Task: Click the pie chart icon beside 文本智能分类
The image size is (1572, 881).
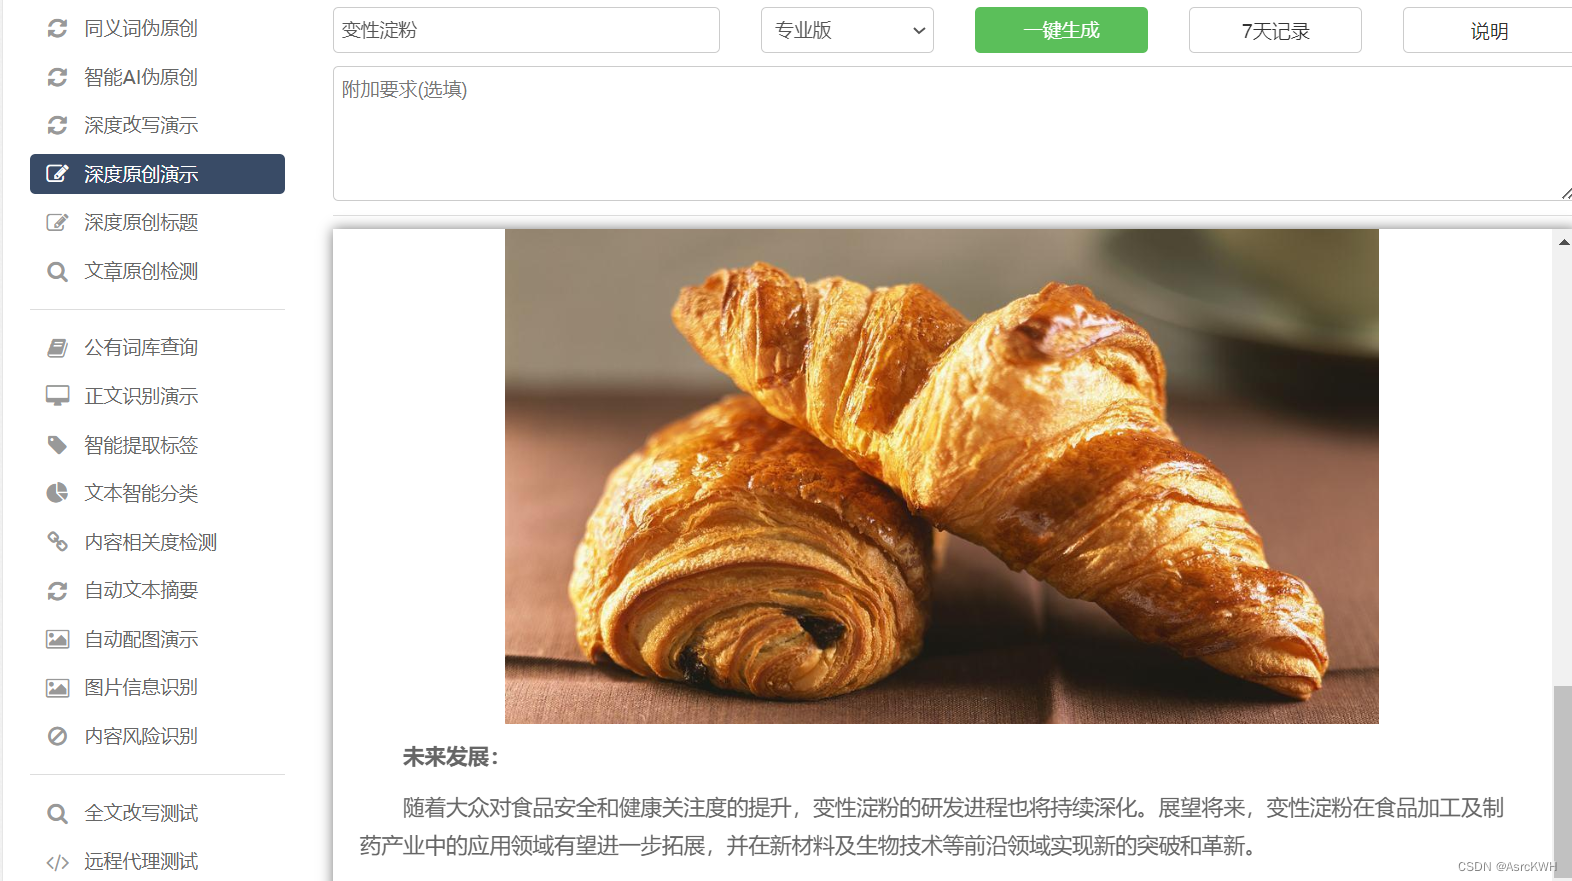Action: [x=58, y=493]
